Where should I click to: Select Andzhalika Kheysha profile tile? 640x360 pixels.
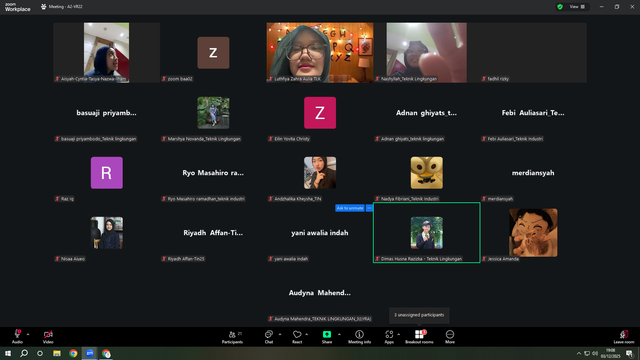320,173
